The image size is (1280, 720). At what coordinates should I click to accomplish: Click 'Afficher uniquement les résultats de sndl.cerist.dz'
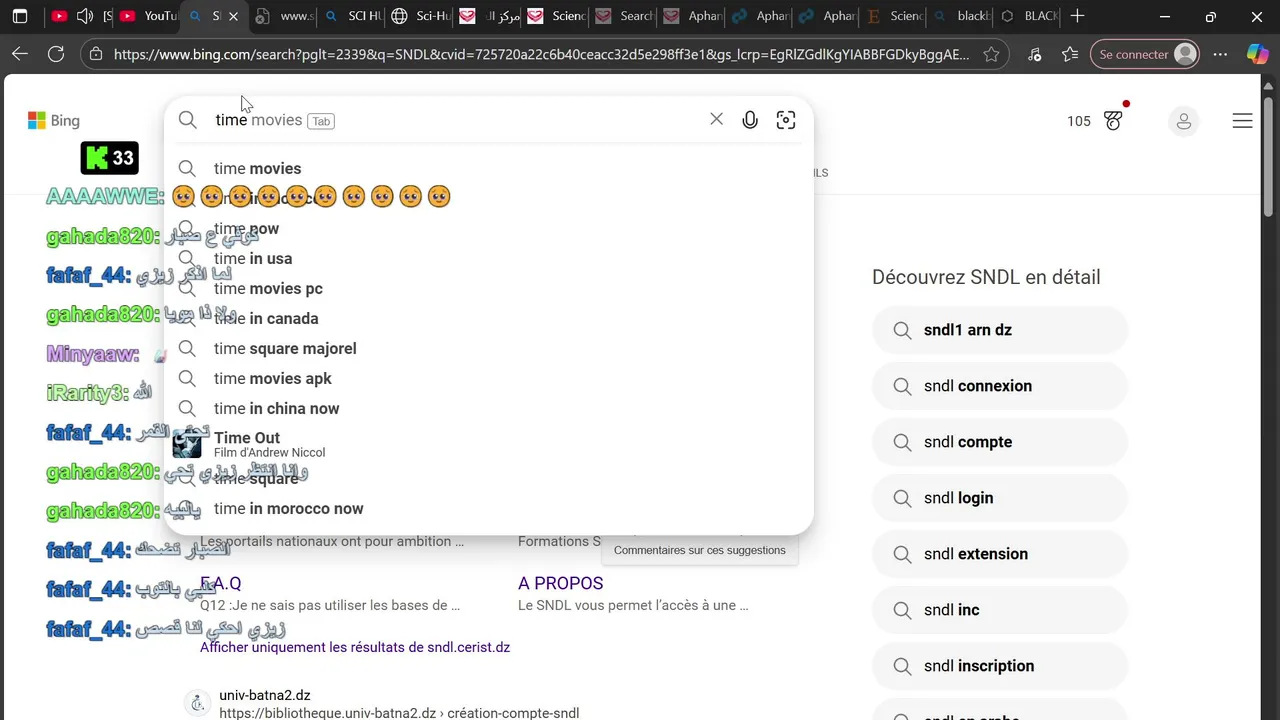(355, 647)
